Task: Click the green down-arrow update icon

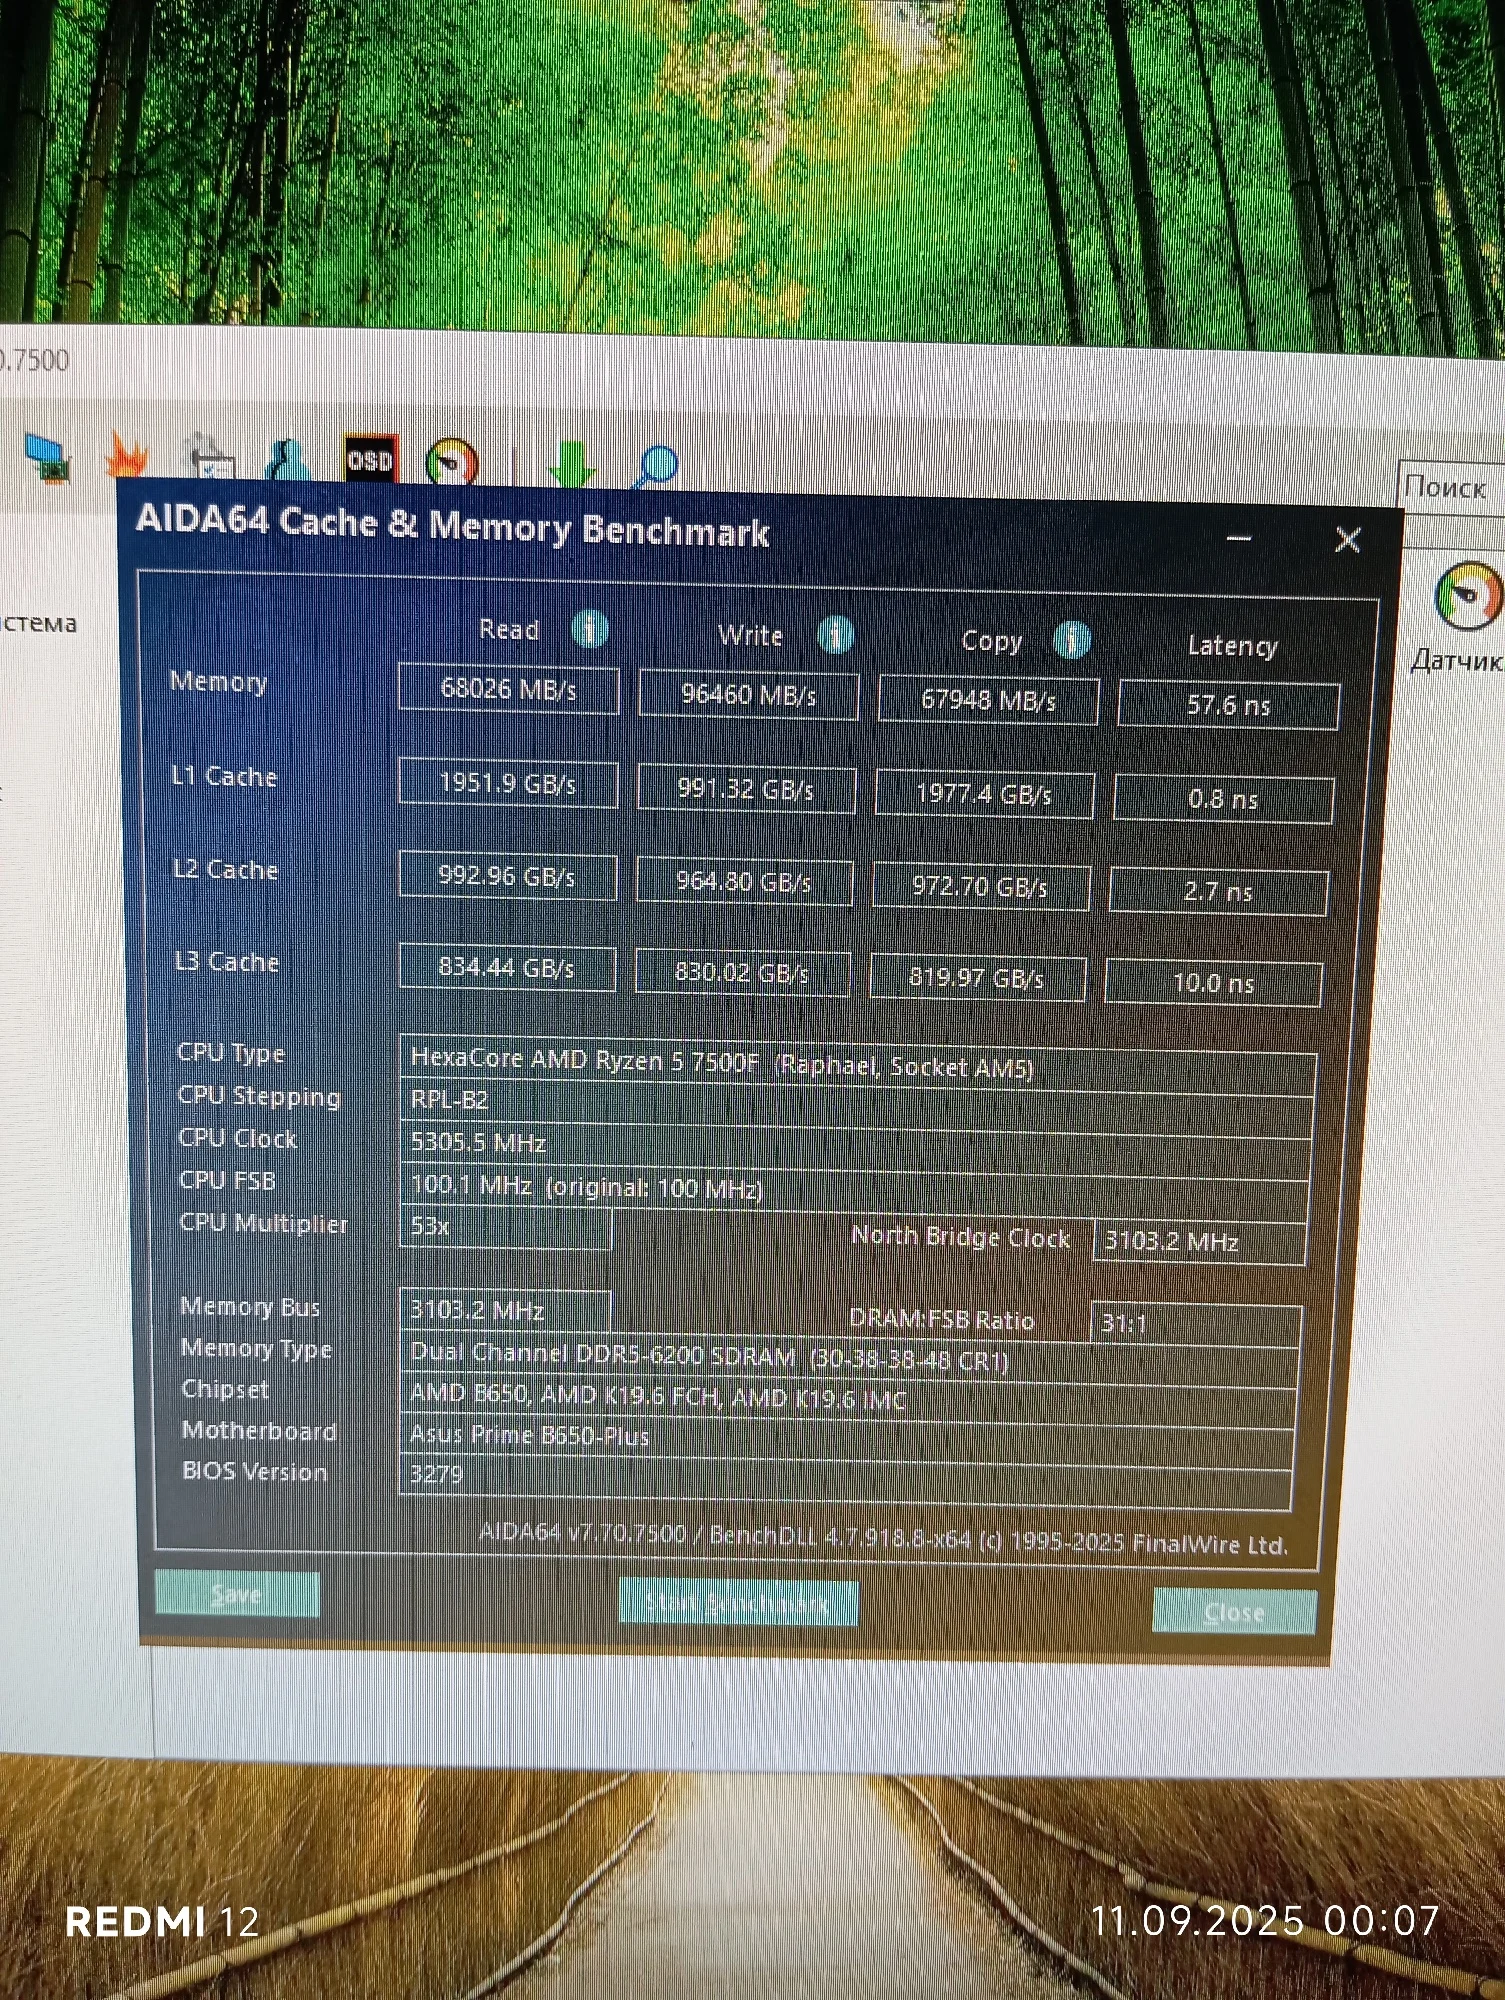Action: pyautogui.click(x=571, y=464)
